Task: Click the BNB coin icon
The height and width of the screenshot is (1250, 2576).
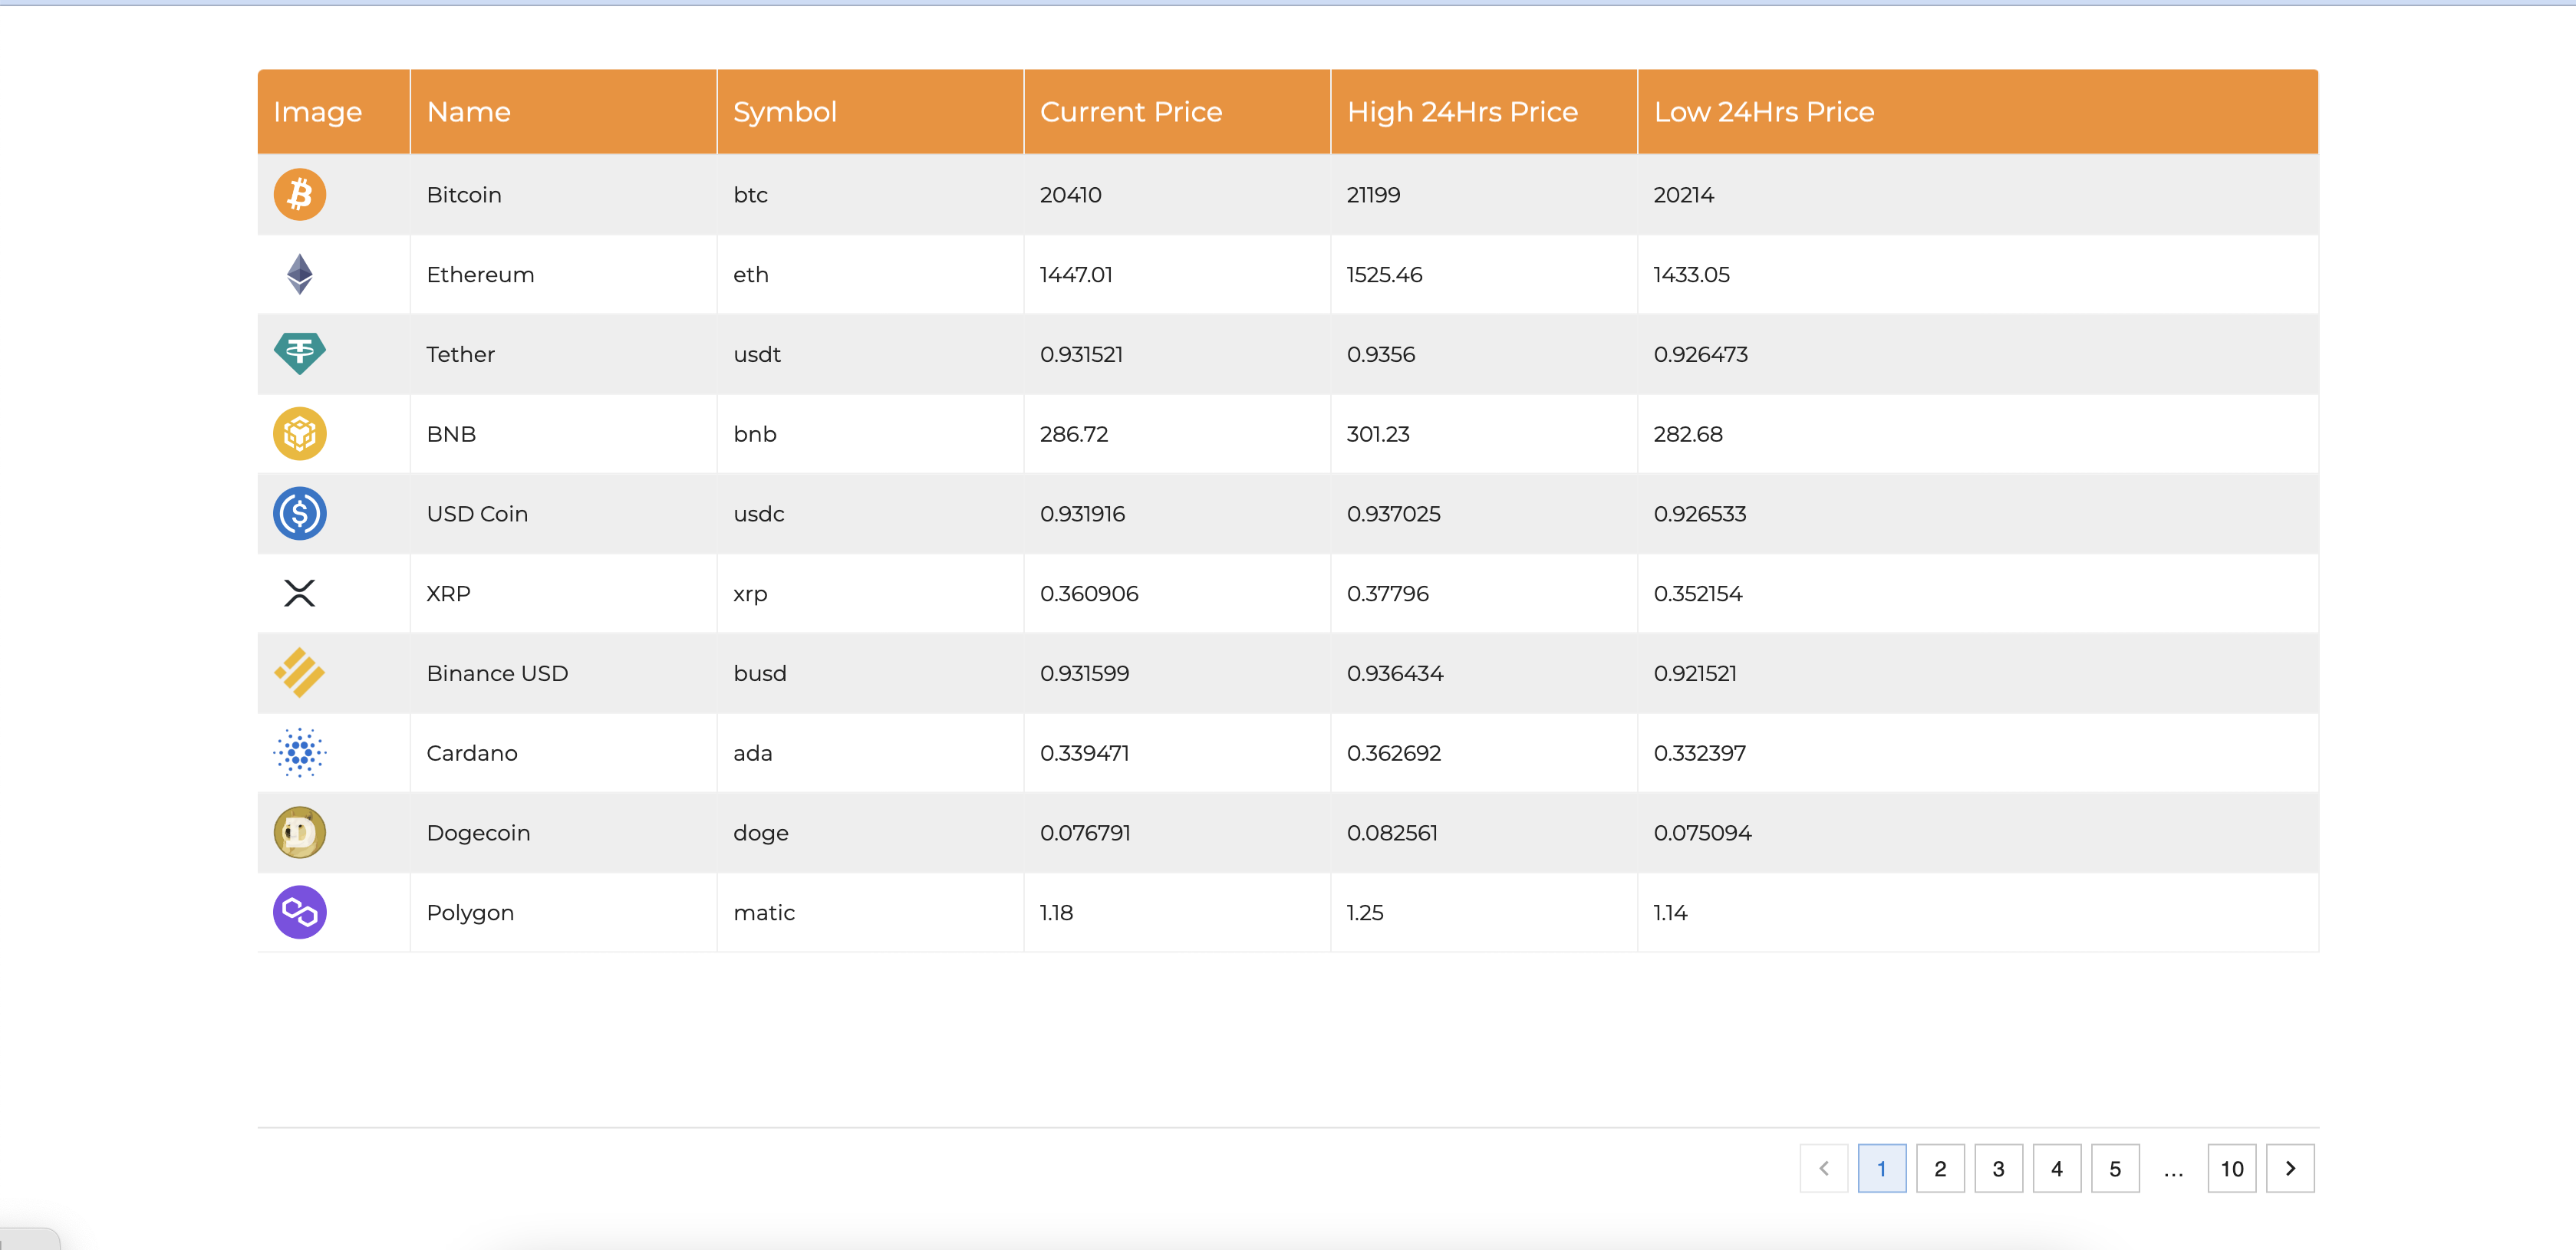Action: [x=299, y=433]
